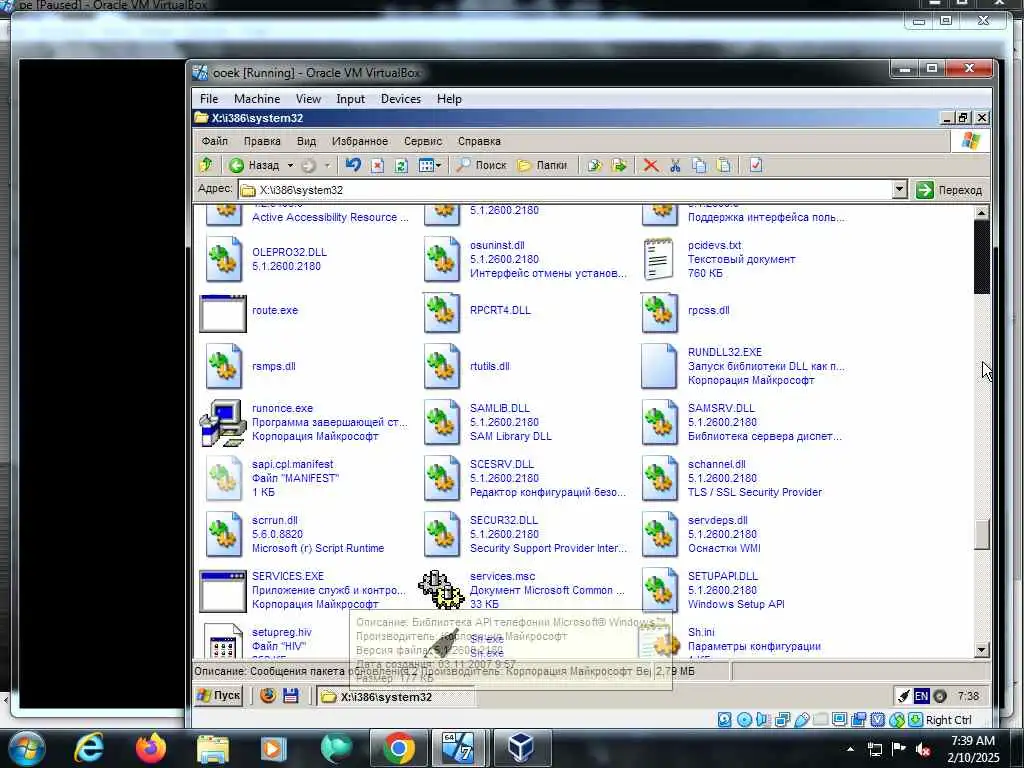Open the Сервис menu
The image size is (1024, 768).
tap(423, 141)
